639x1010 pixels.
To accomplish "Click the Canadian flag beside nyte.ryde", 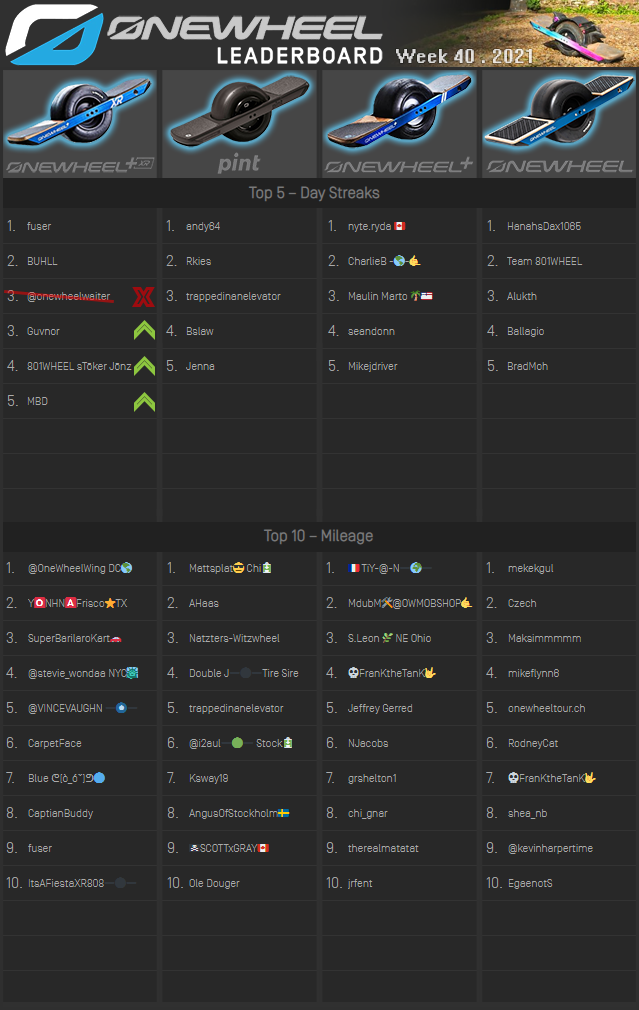I will (x=399, y=227).
